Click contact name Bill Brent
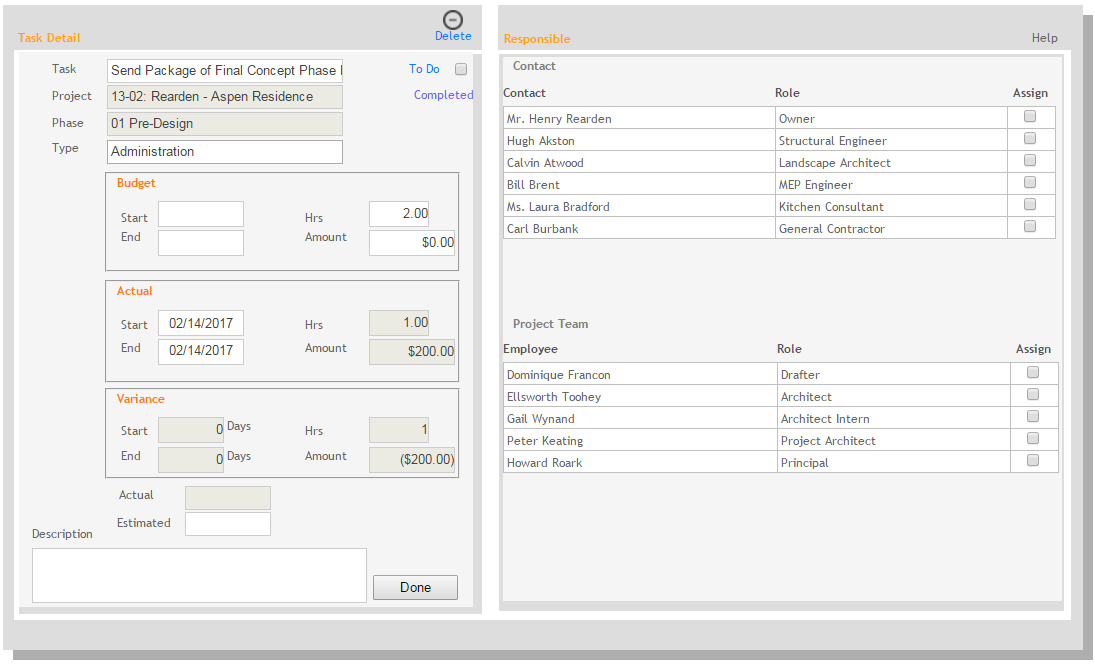 (533, 185)
